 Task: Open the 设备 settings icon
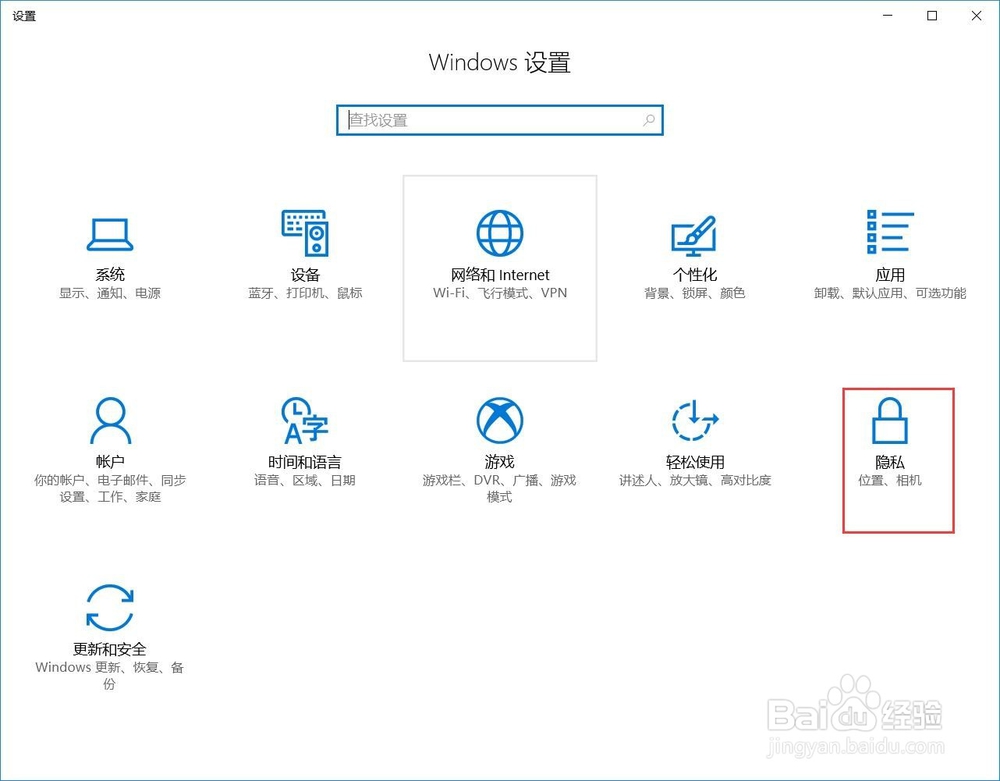(305, 234)
